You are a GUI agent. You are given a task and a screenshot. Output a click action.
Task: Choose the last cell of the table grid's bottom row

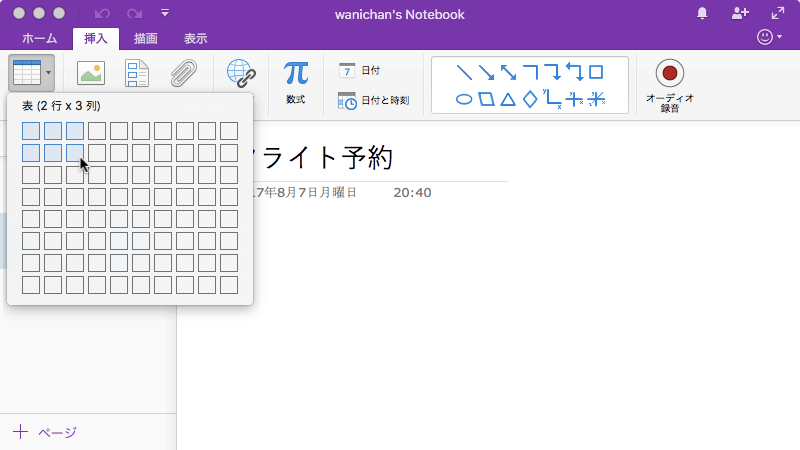tap(229, 285)
